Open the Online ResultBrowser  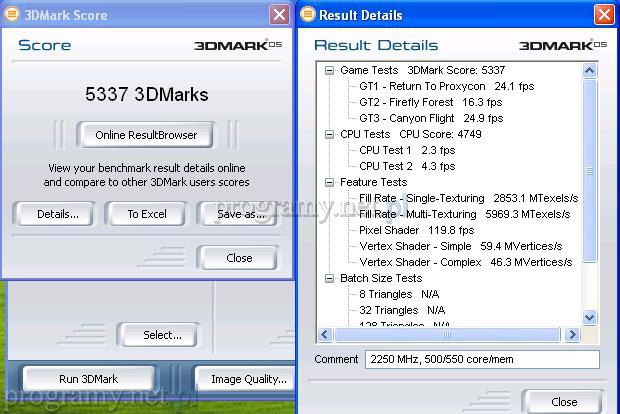pos(146,135)
